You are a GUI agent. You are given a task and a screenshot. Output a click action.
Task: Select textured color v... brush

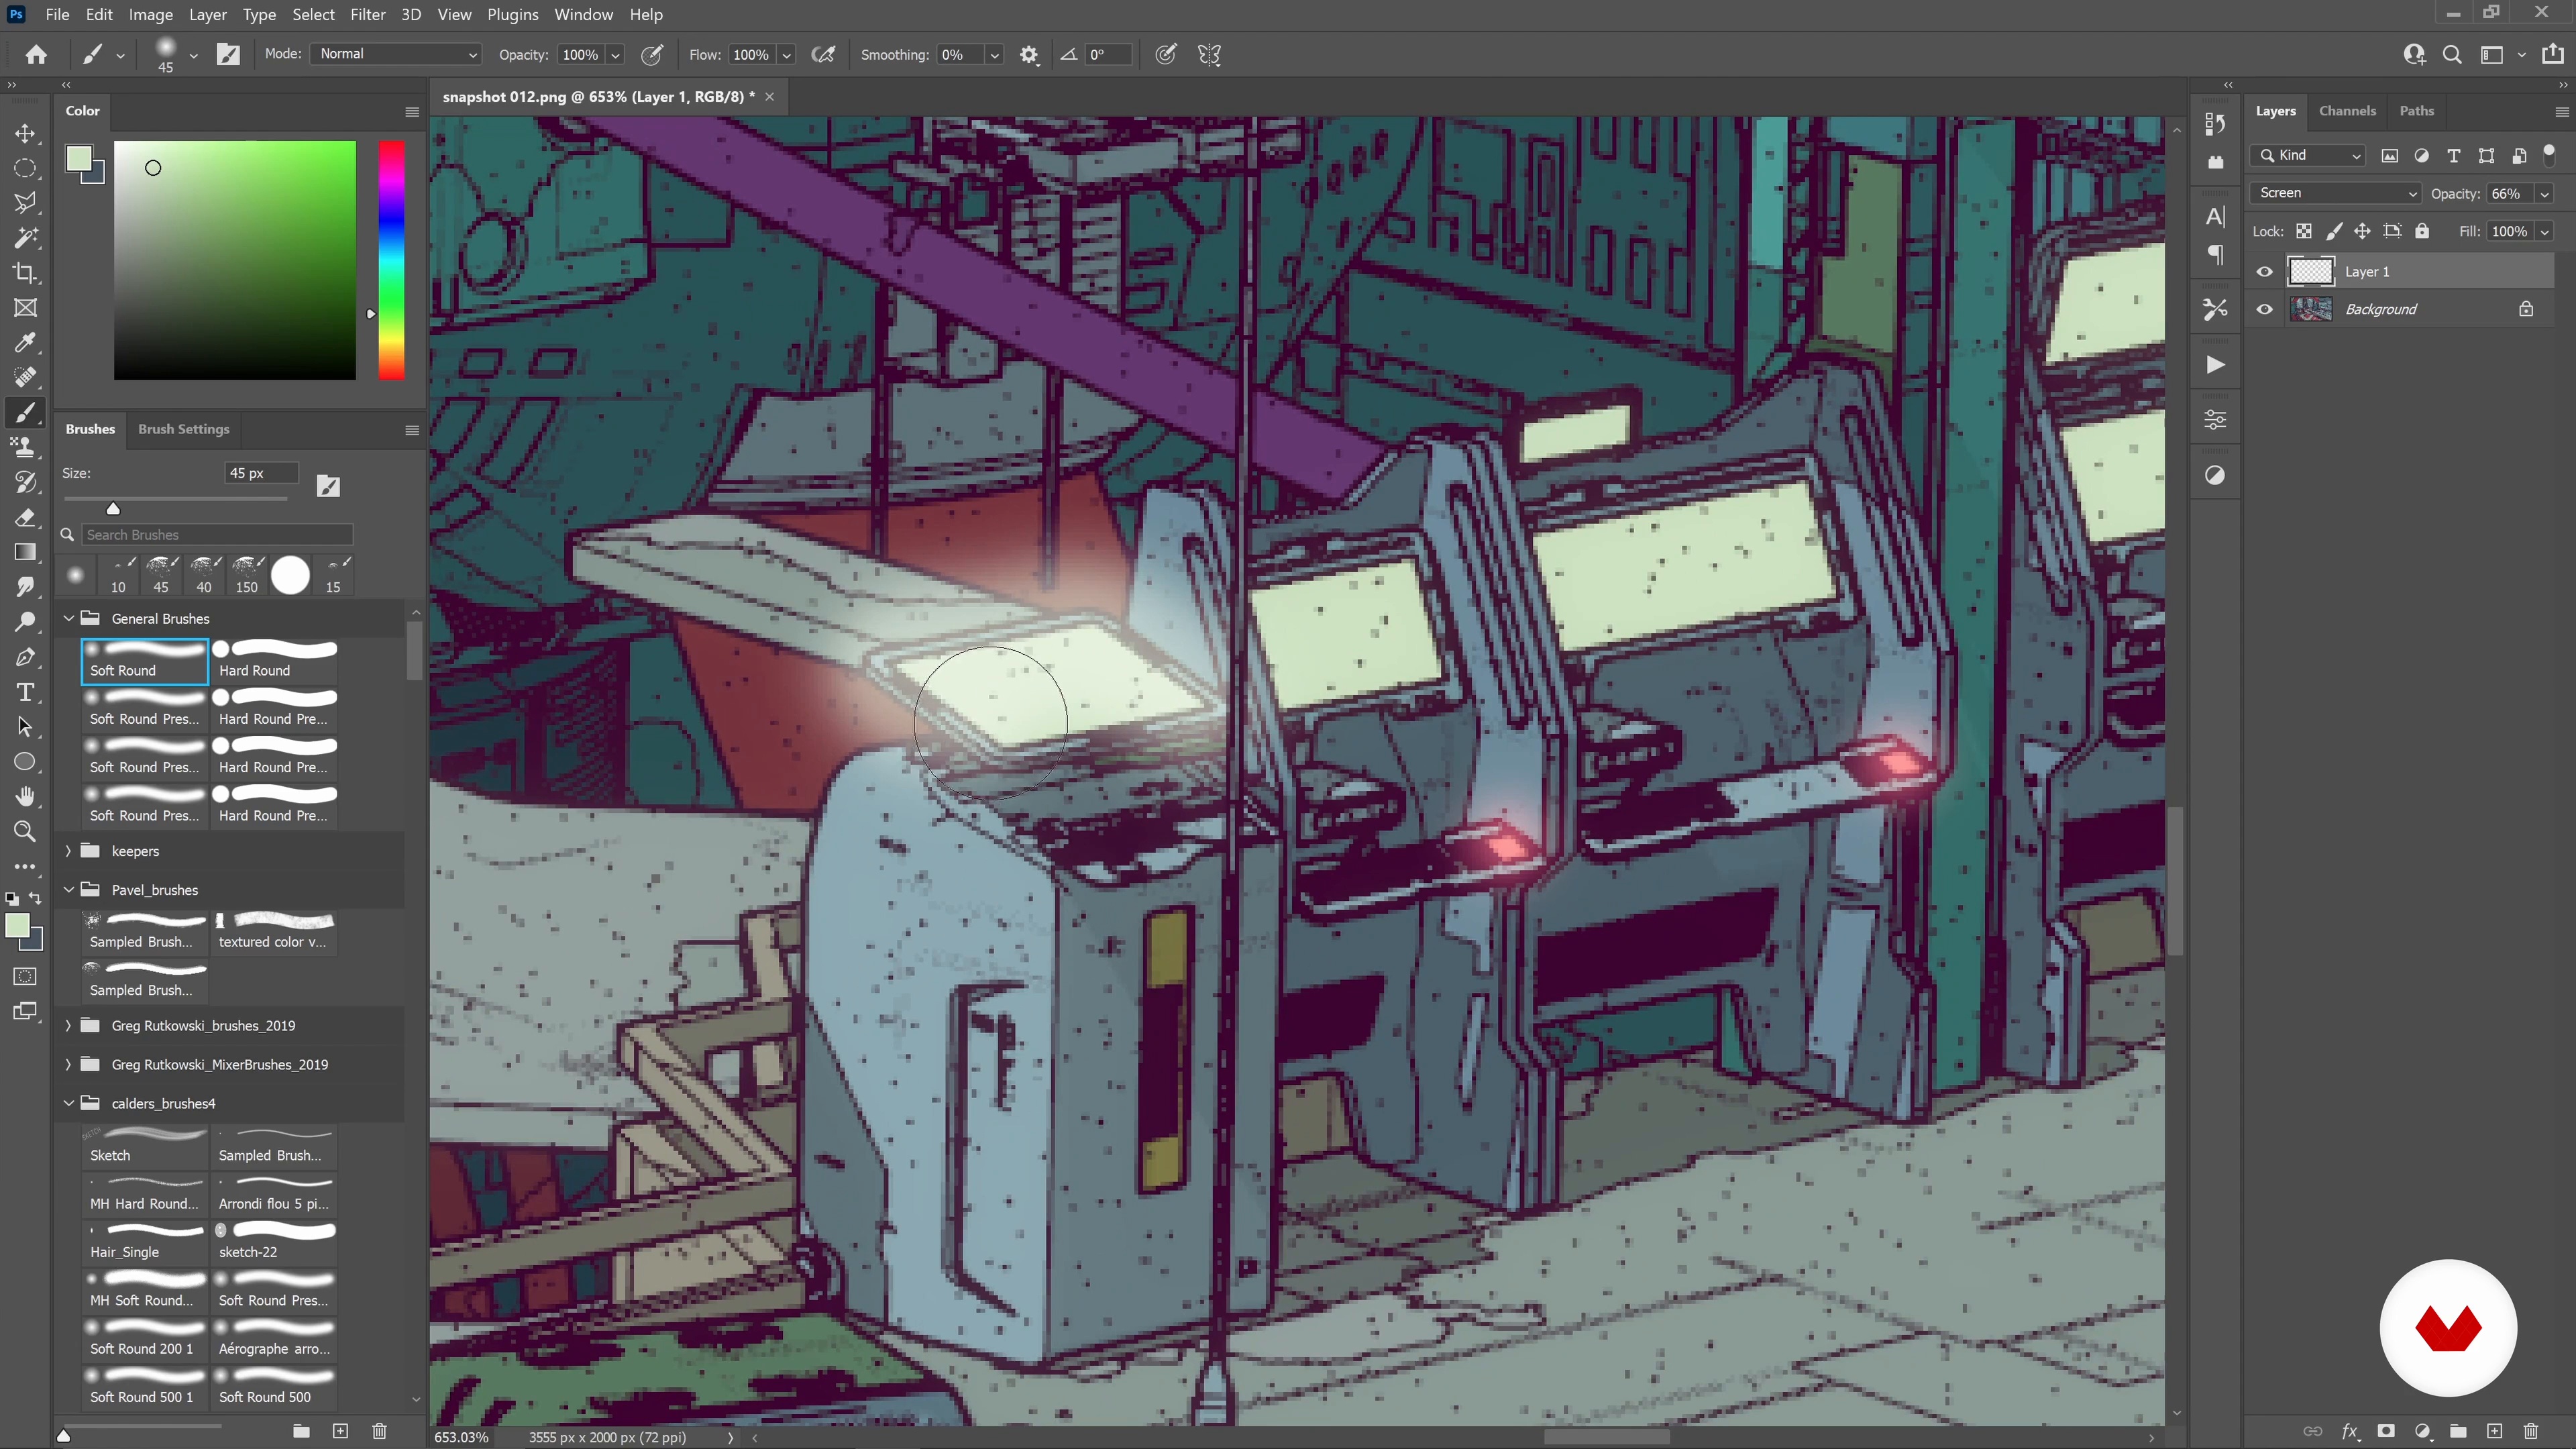[273, 932]
